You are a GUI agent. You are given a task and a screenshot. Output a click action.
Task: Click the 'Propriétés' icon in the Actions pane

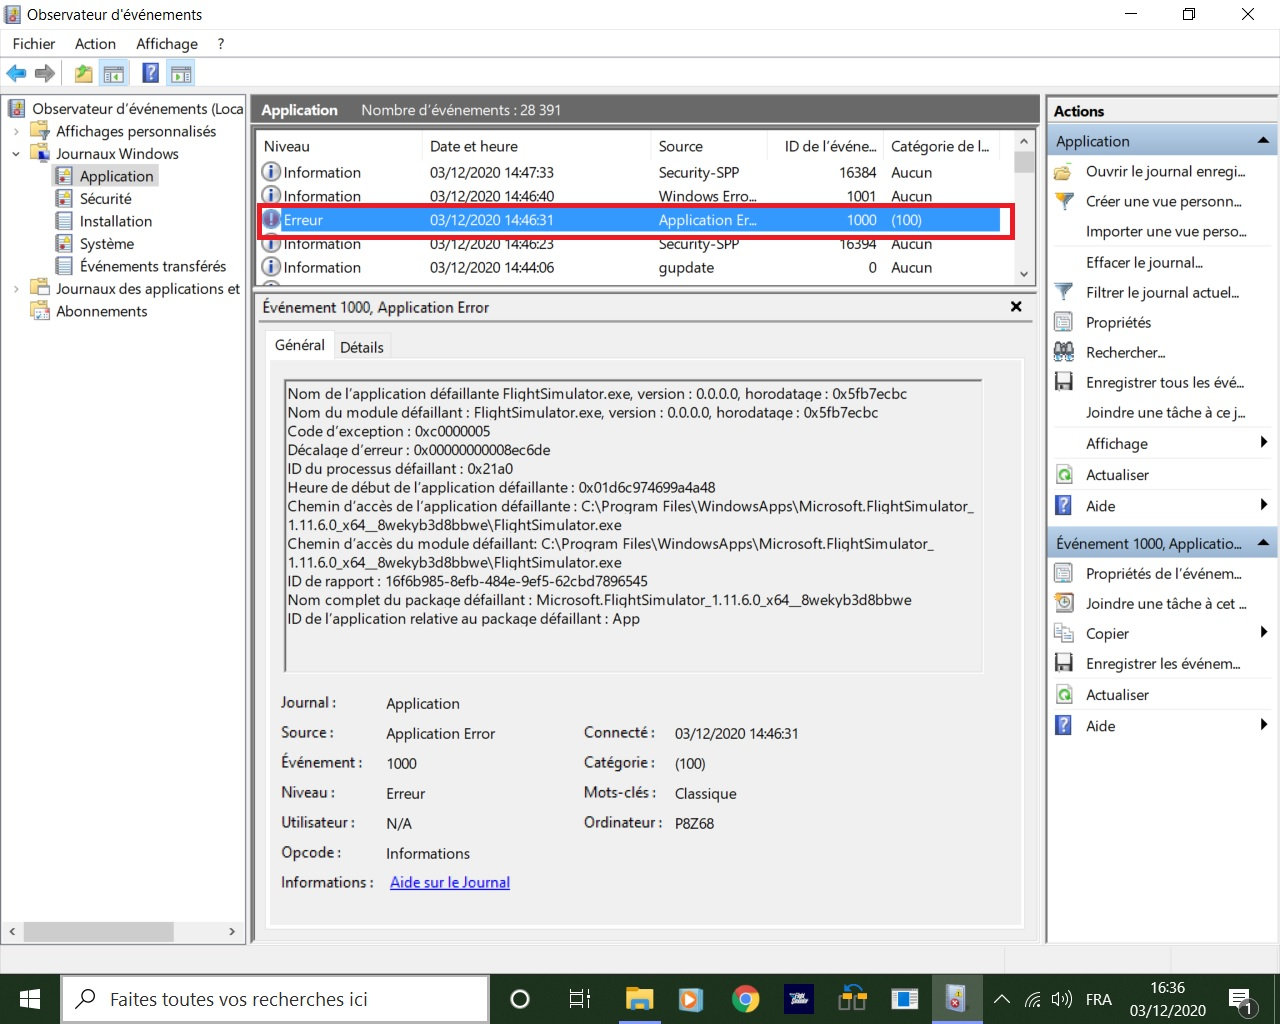pyautogui.click(x=1064, y=322)
